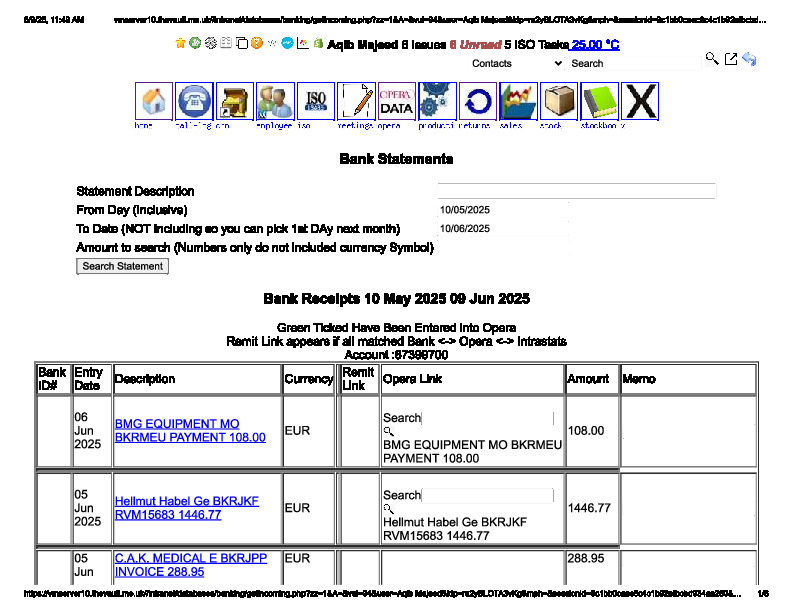Image resolution: width=792 pixels, height=612 pixels.
Task: Open BMG EQUIPMENT MO BKRMEU PAYMENT link
Action: tap(190, 430)
